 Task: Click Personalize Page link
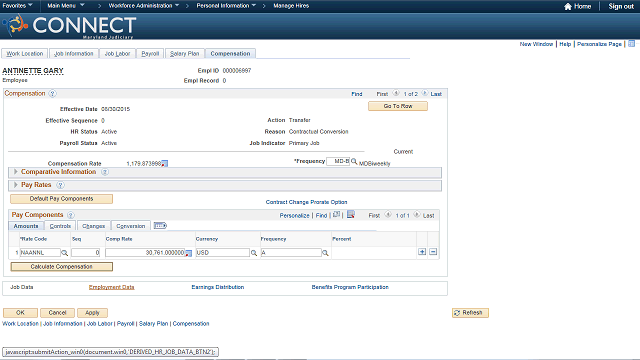(x=599, y=44)
